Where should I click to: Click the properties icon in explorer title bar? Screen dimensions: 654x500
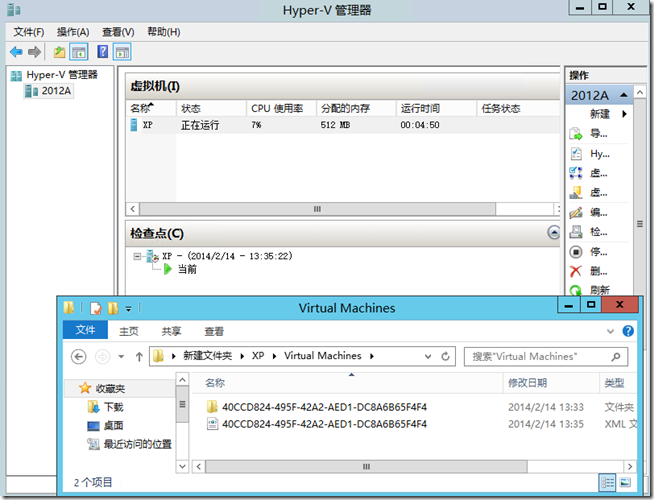96,309
